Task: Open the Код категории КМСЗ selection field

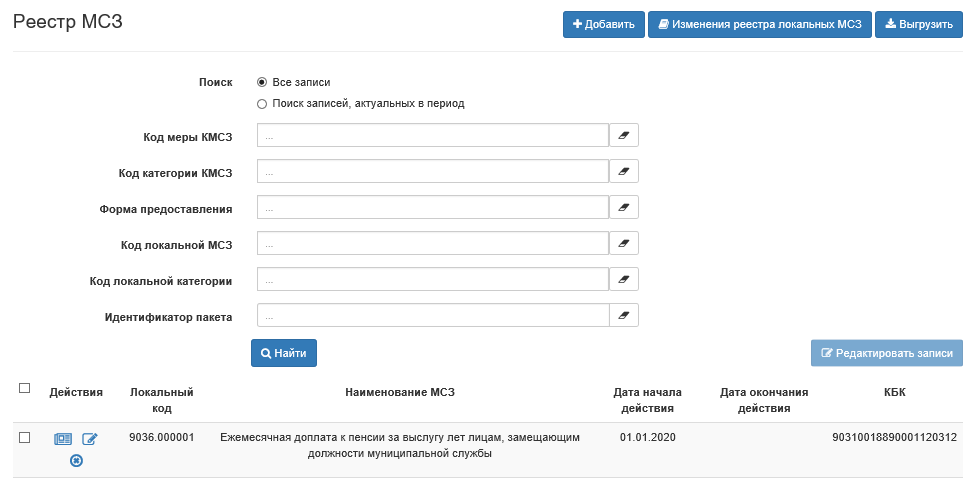Action: 432,172
